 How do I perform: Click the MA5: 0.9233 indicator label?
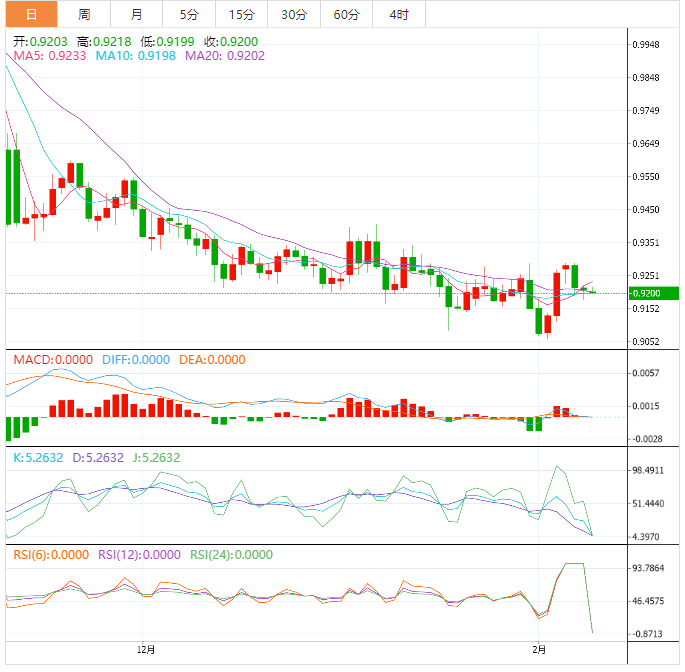(x=49, y=57)
